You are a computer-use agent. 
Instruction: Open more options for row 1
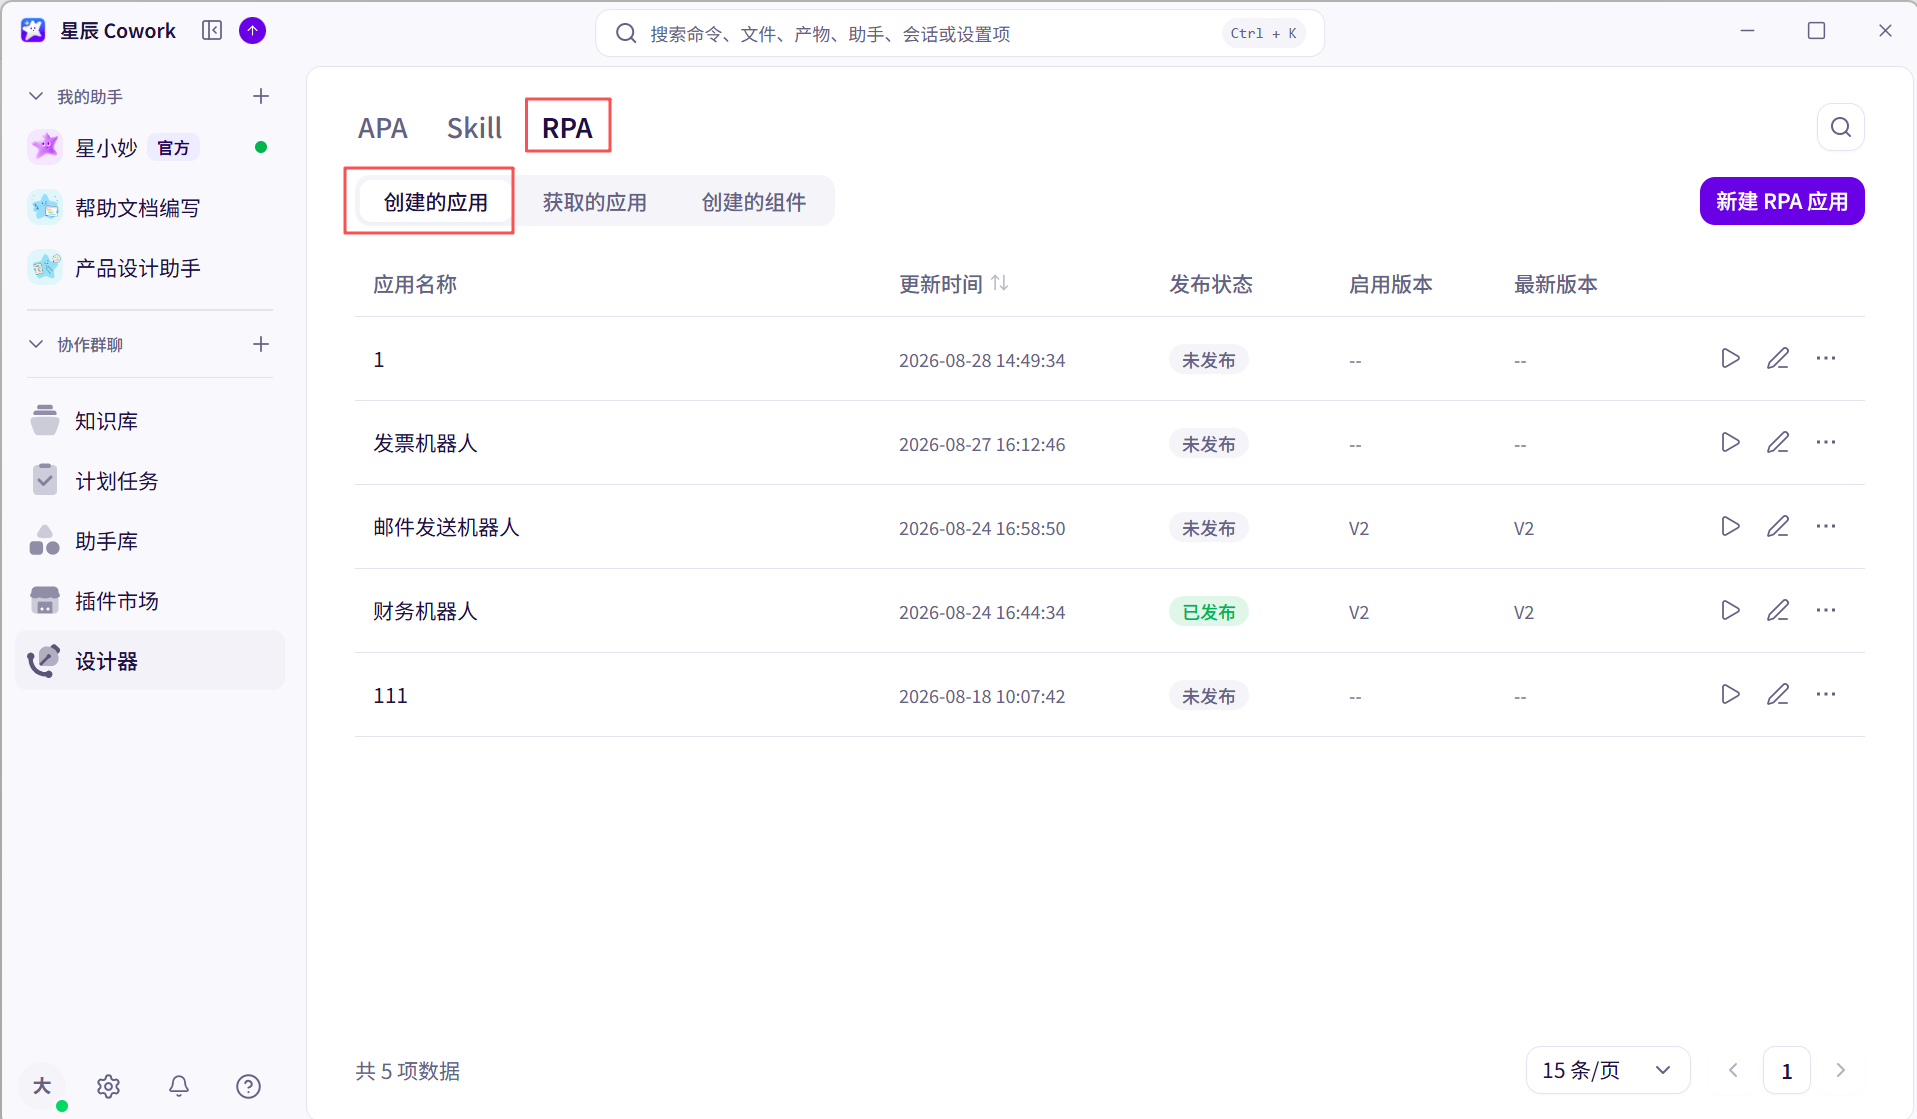(x=1825, y=358)
